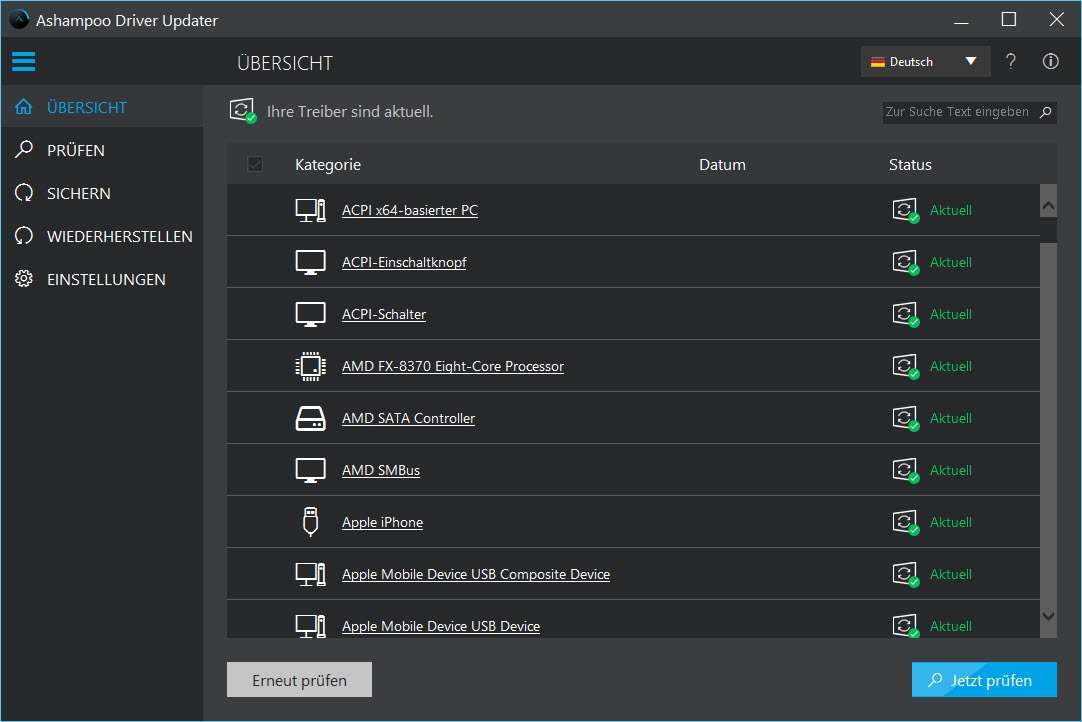Click the USB plug icon of Apple iPhone
This screenshot has height=722, width=1082.
[x=311, y=522]
